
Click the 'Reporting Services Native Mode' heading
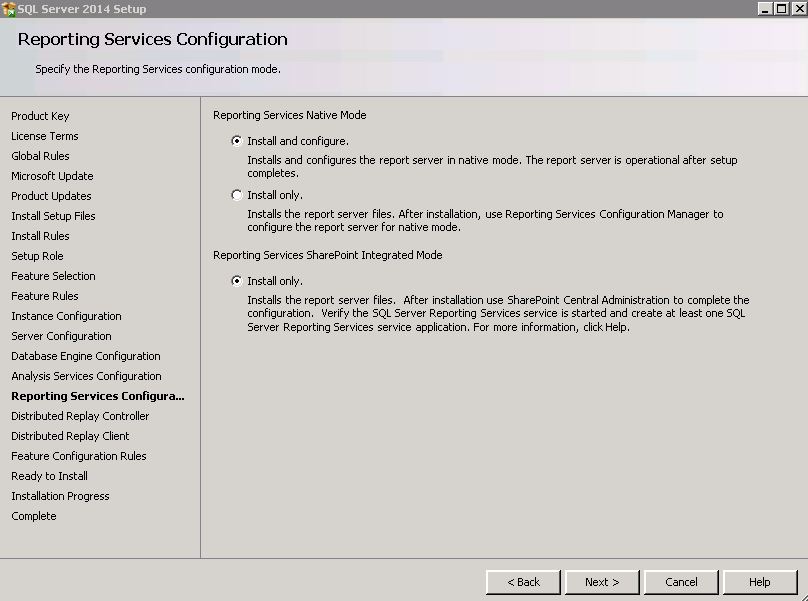coord(290,115)
